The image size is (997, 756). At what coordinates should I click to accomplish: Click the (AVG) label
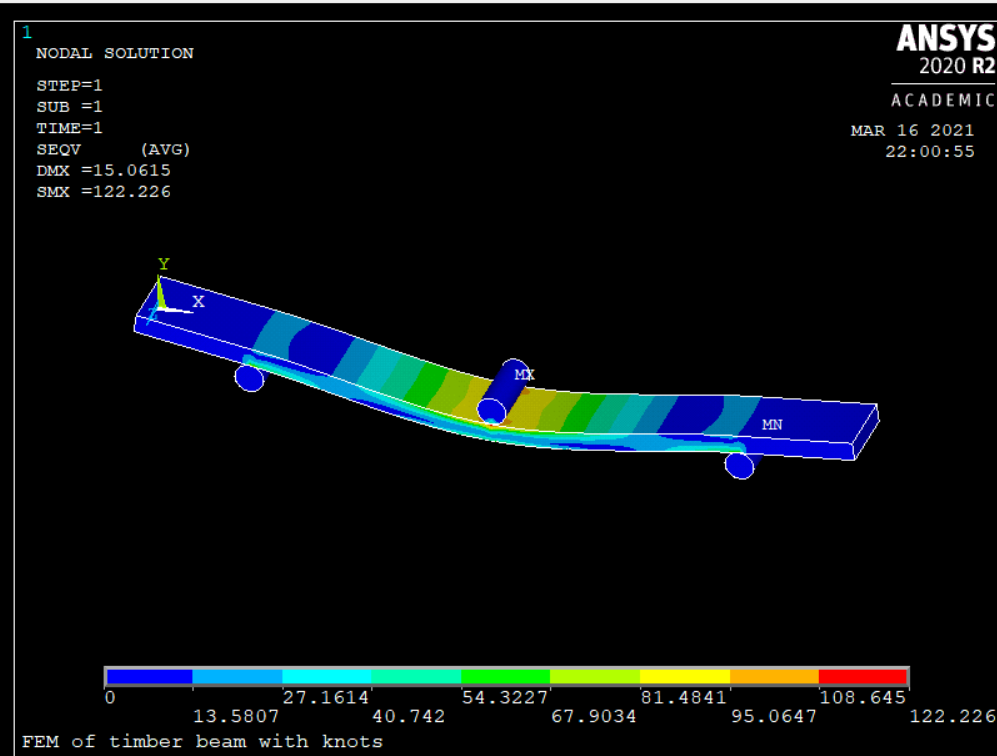click(165, 149)
